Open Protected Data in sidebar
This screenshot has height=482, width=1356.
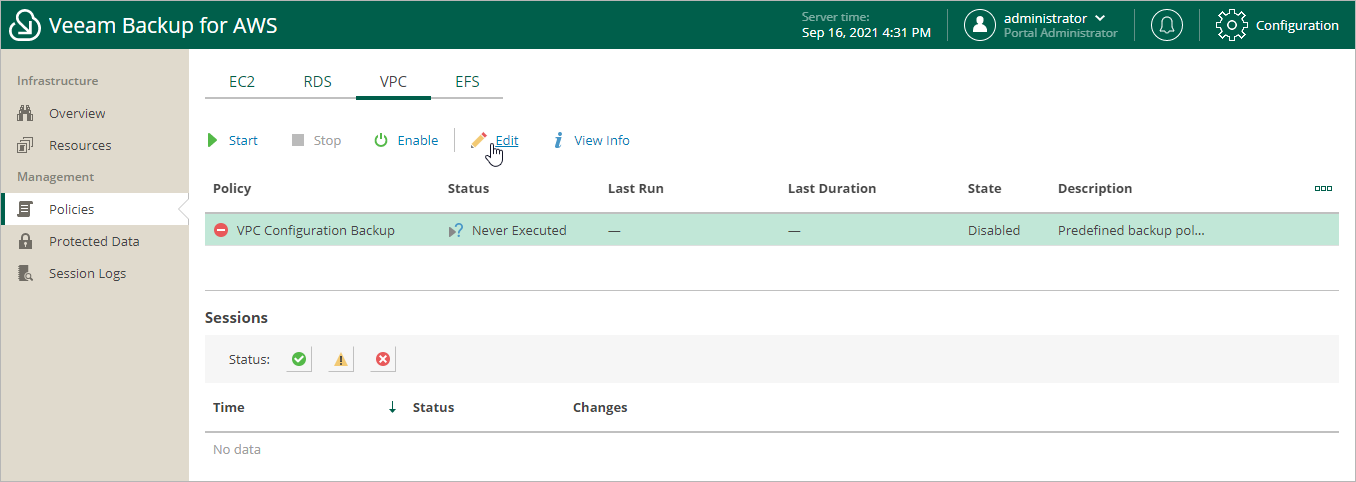coord(94,241)
